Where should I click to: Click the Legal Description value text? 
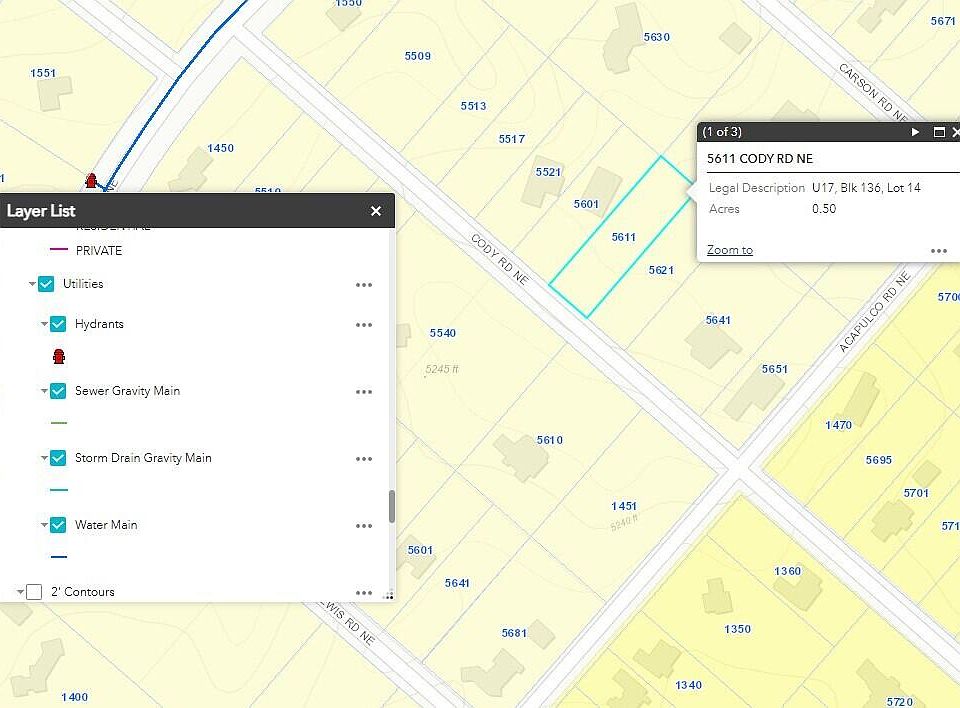(x=866, y=187)
